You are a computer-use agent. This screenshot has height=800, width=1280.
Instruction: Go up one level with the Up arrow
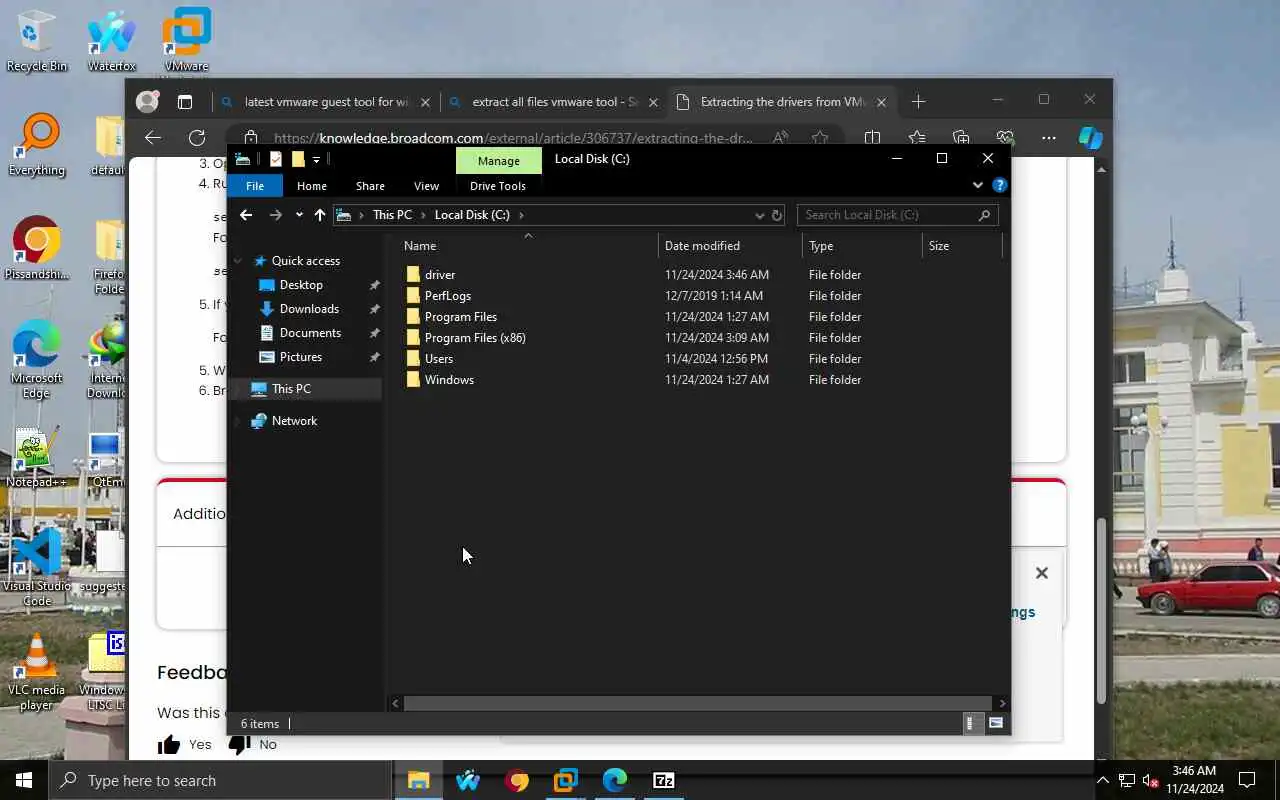point(320,215)
